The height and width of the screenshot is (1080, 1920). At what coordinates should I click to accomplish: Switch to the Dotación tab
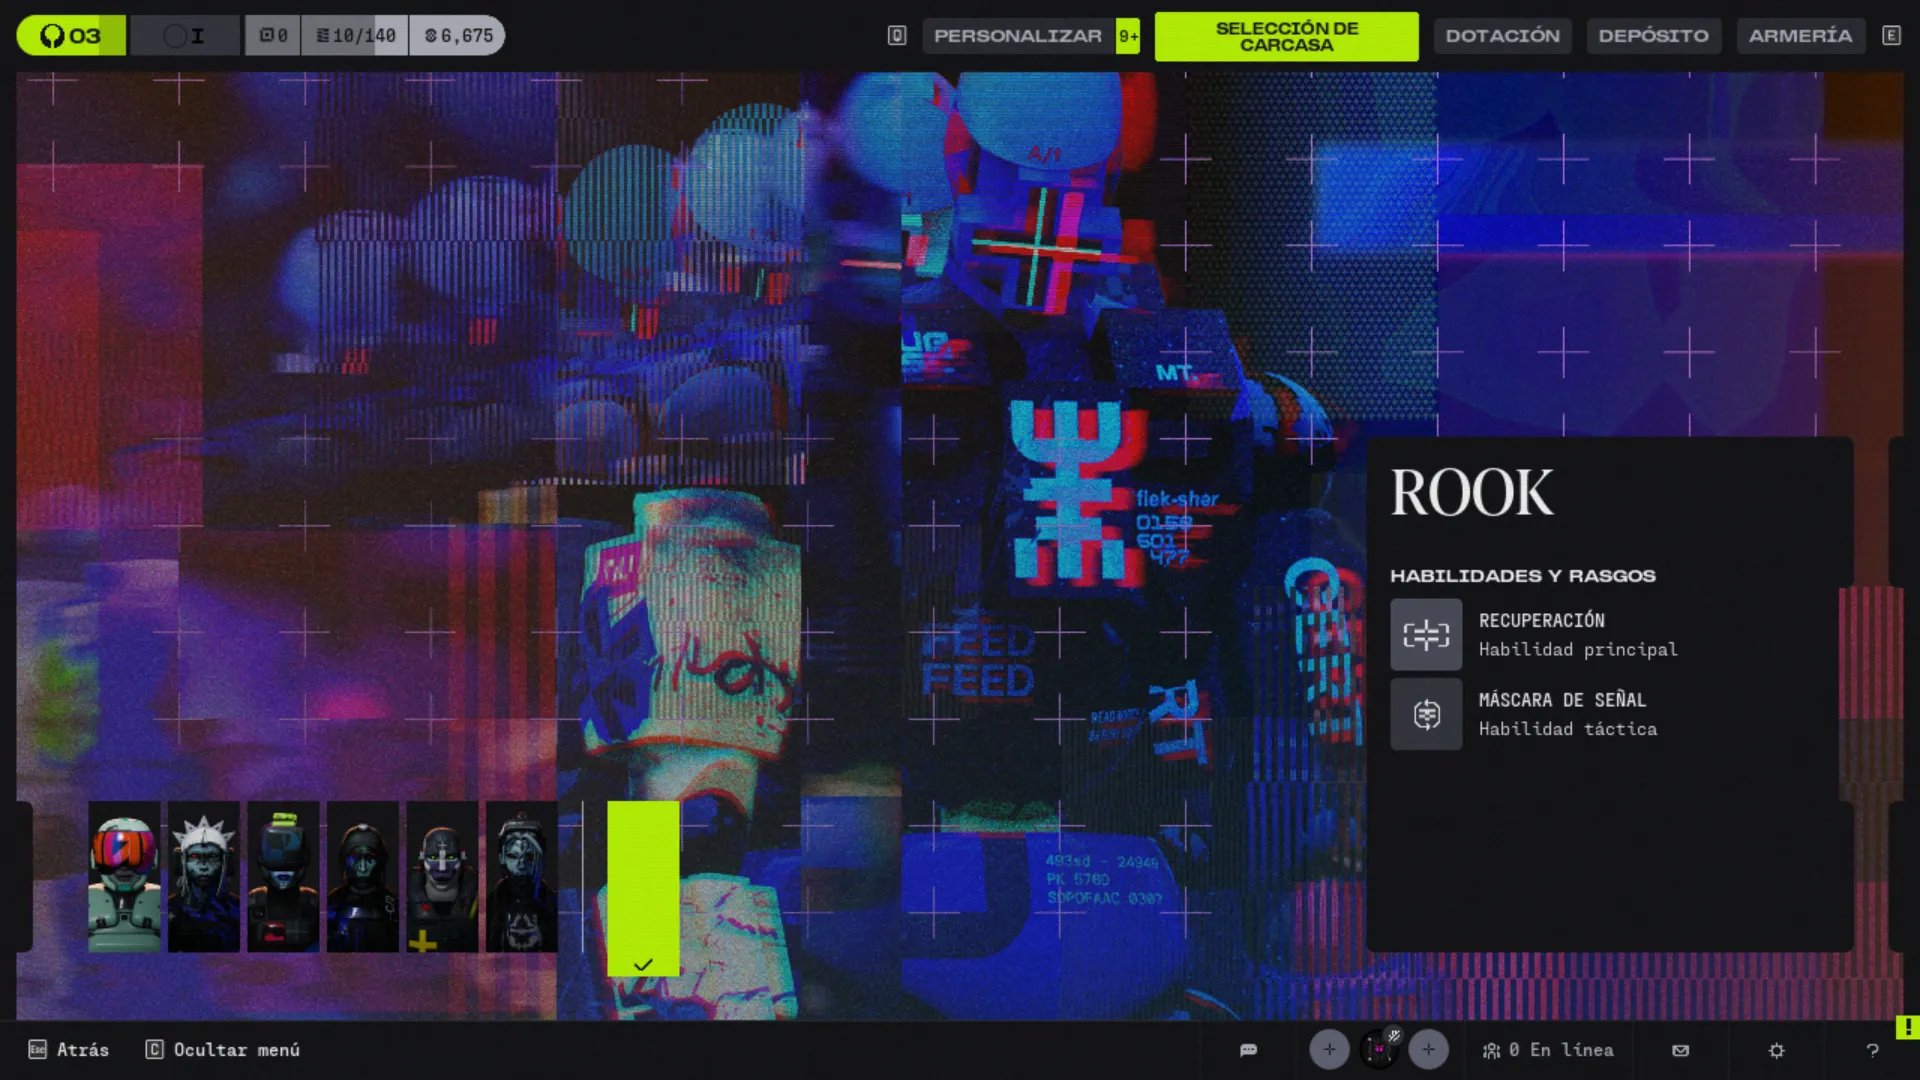1502,36
